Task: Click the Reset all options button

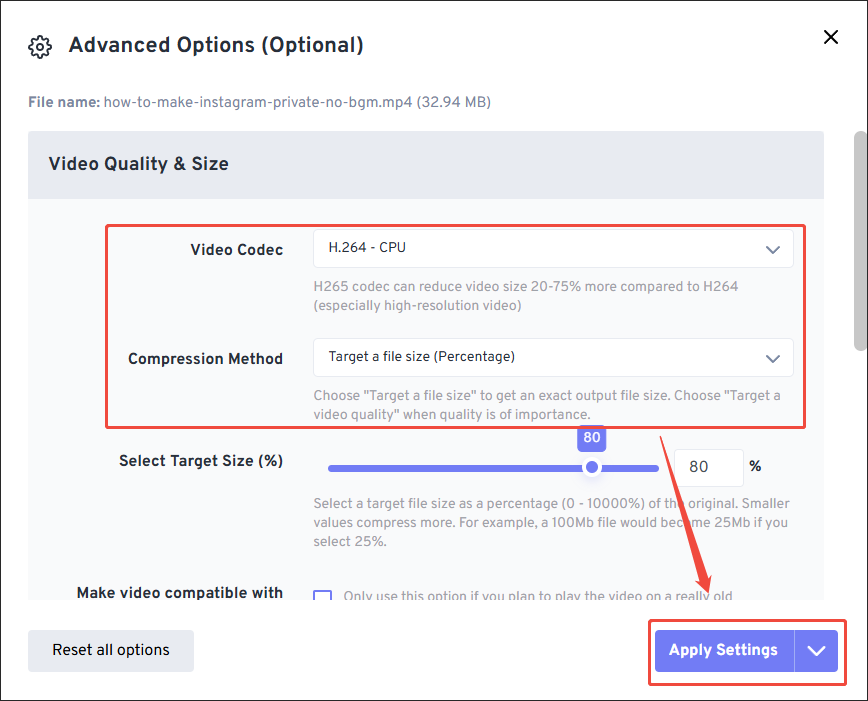Action: click(x=110, y=650)
